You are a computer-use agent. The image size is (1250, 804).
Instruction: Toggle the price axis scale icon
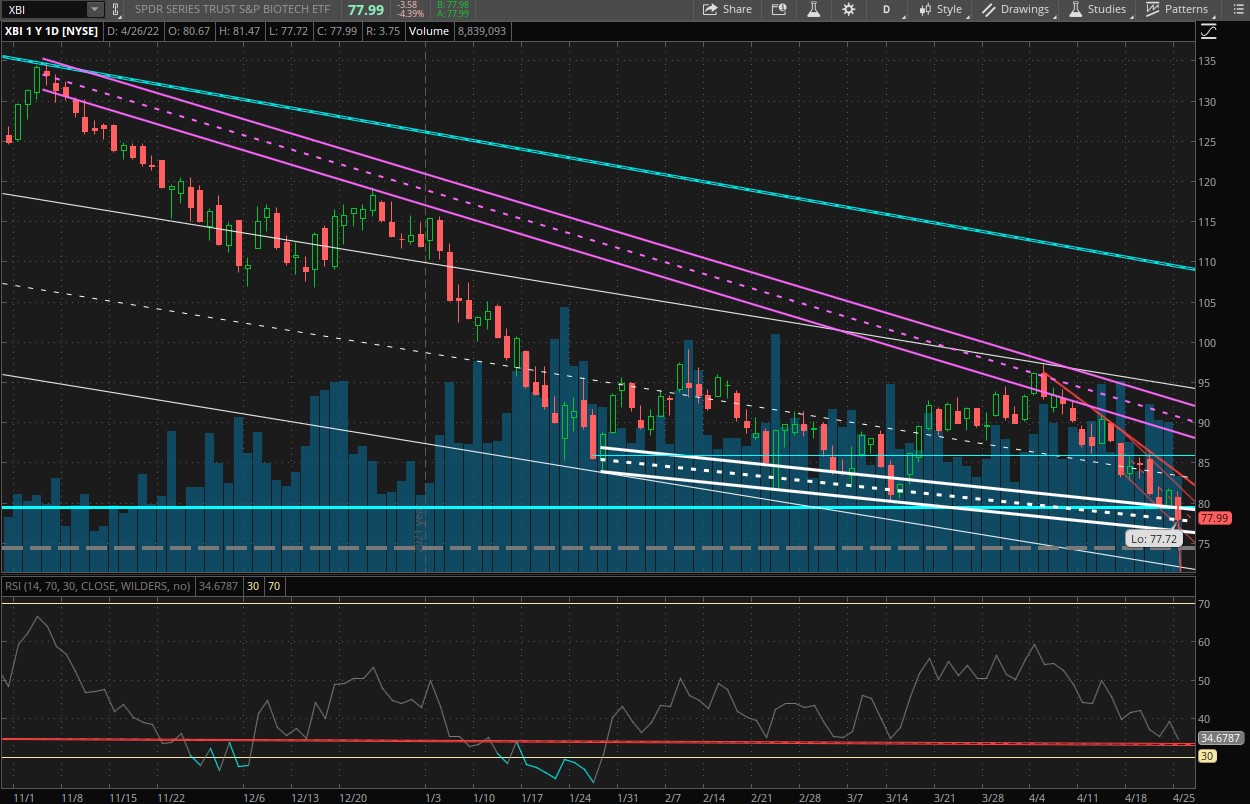pos(1208,32)
